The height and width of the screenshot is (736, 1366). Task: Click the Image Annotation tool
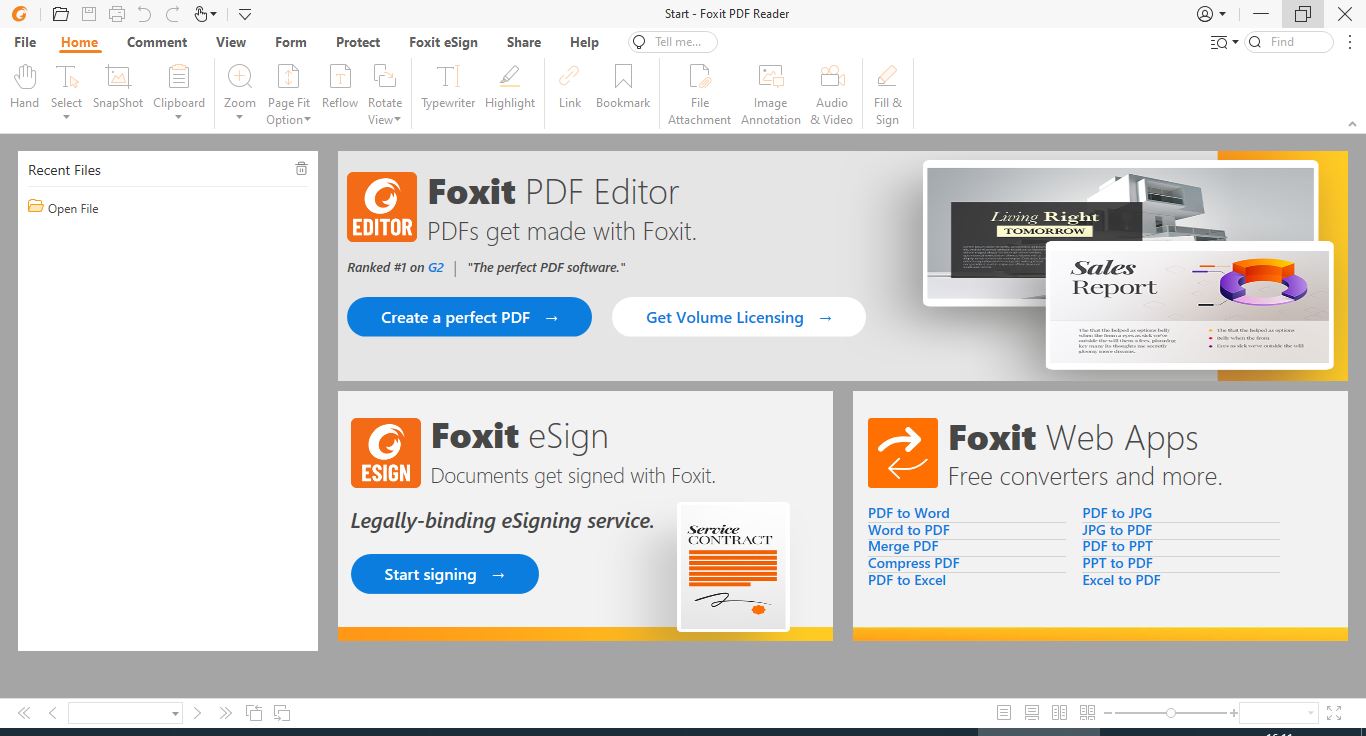coord(770,94)
